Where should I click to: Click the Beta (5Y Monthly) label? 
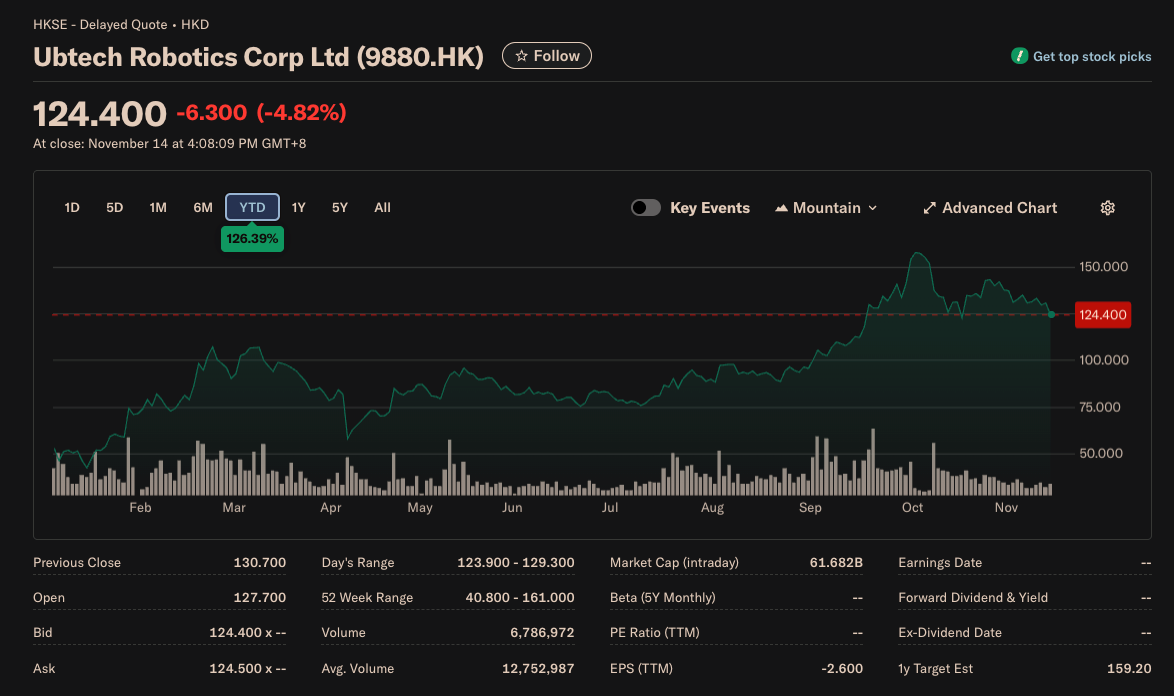pyautogui.click(x=663, y=598)
